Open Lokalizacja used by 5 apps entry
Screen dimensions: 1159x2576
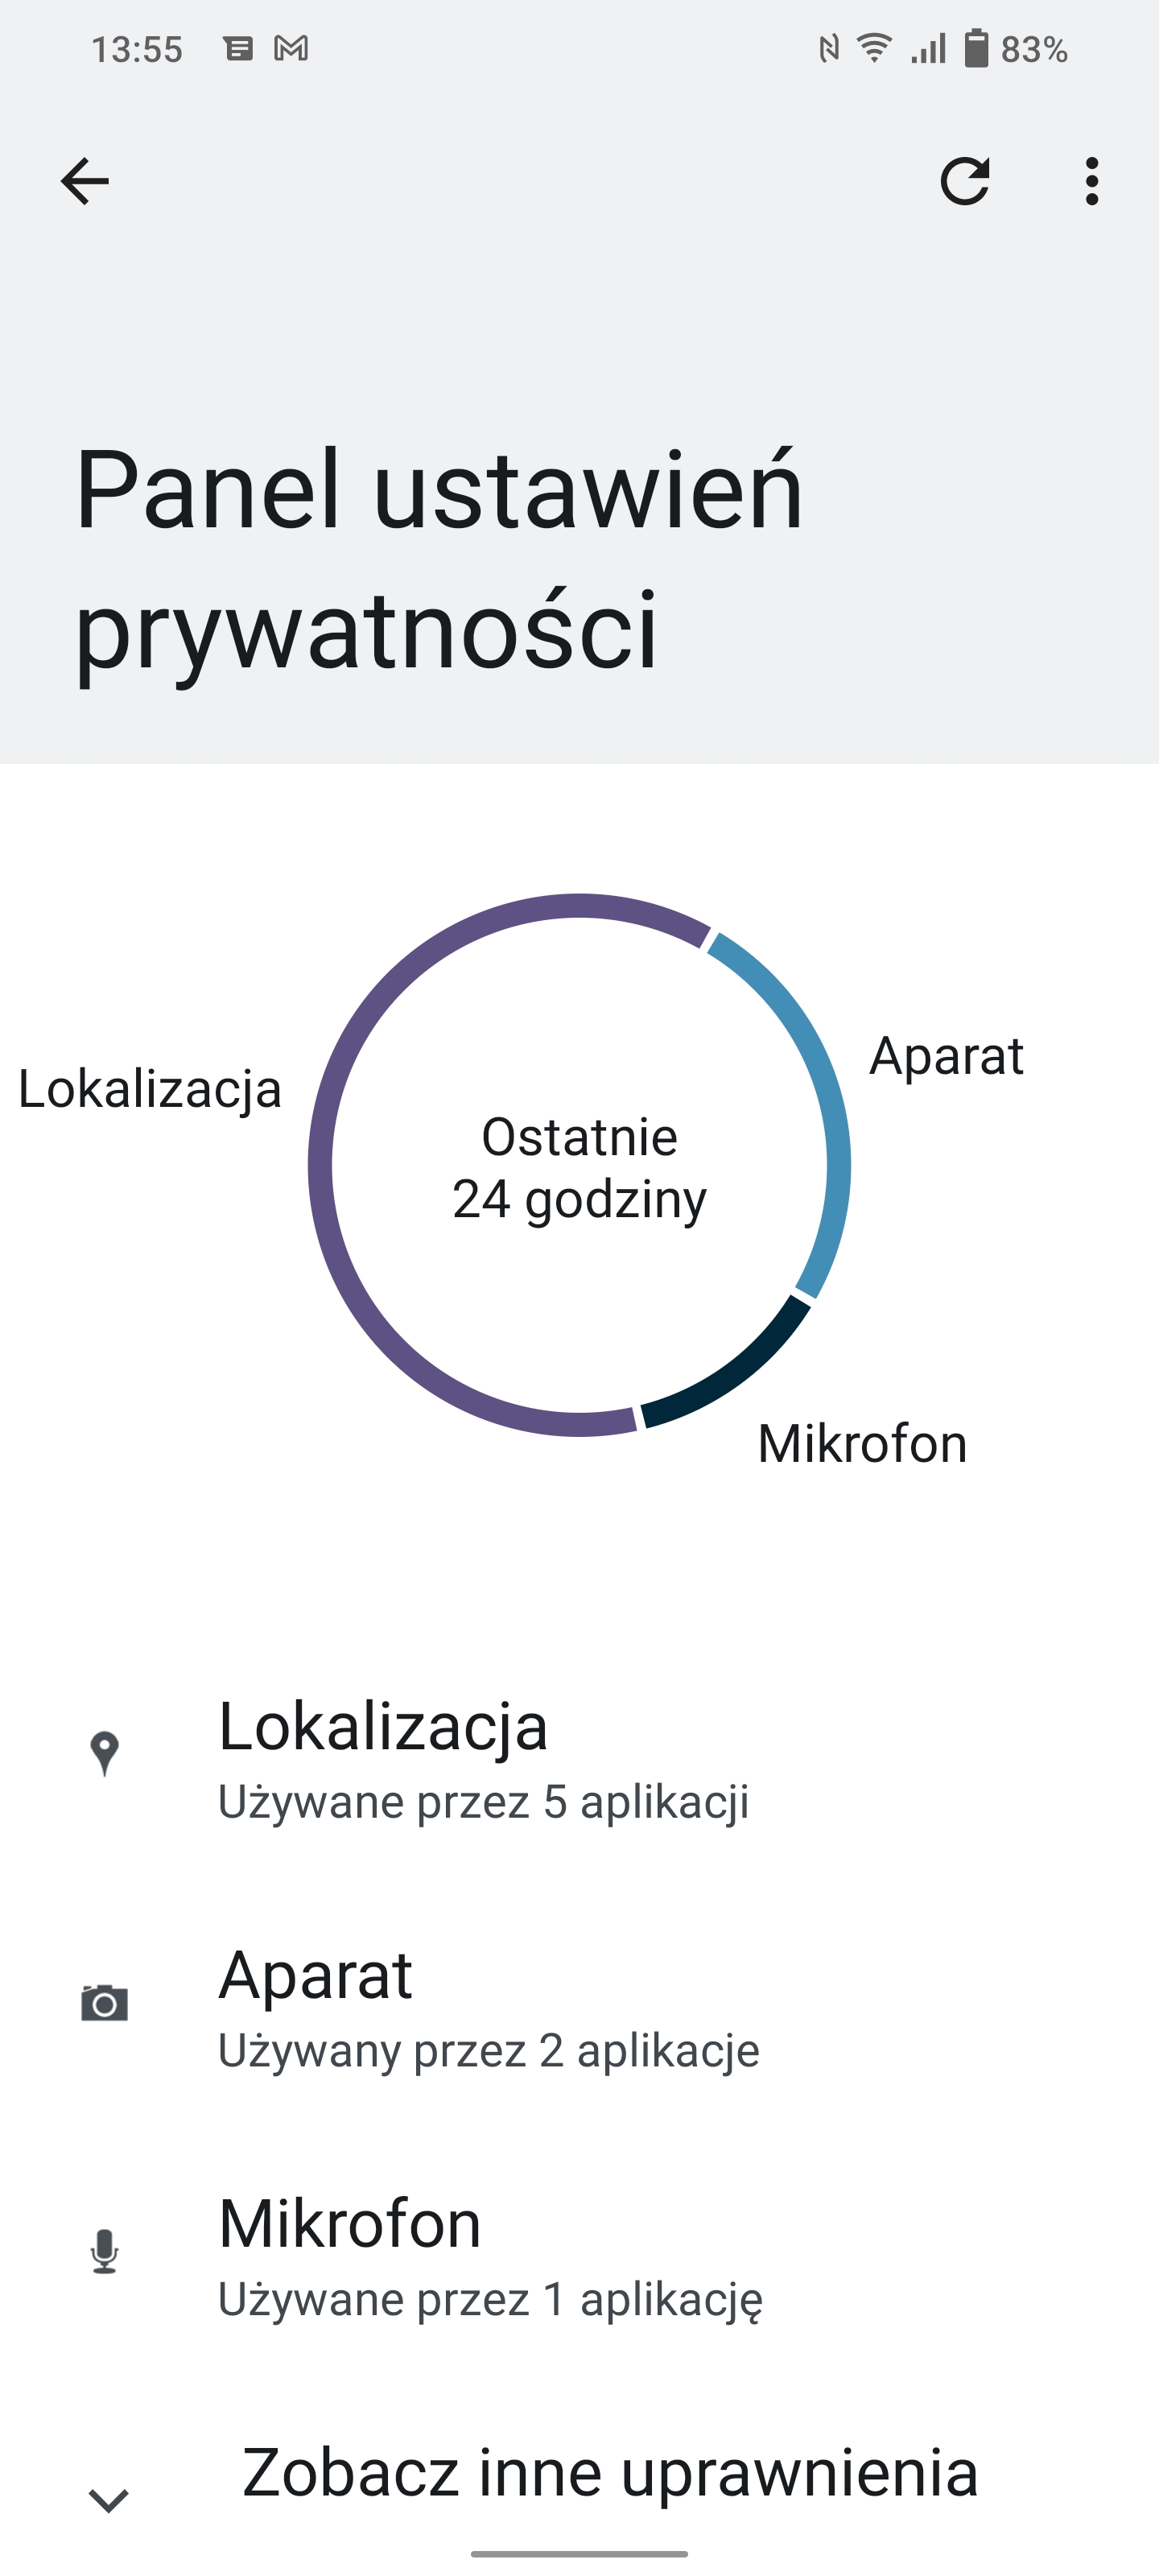point(579,1759)
